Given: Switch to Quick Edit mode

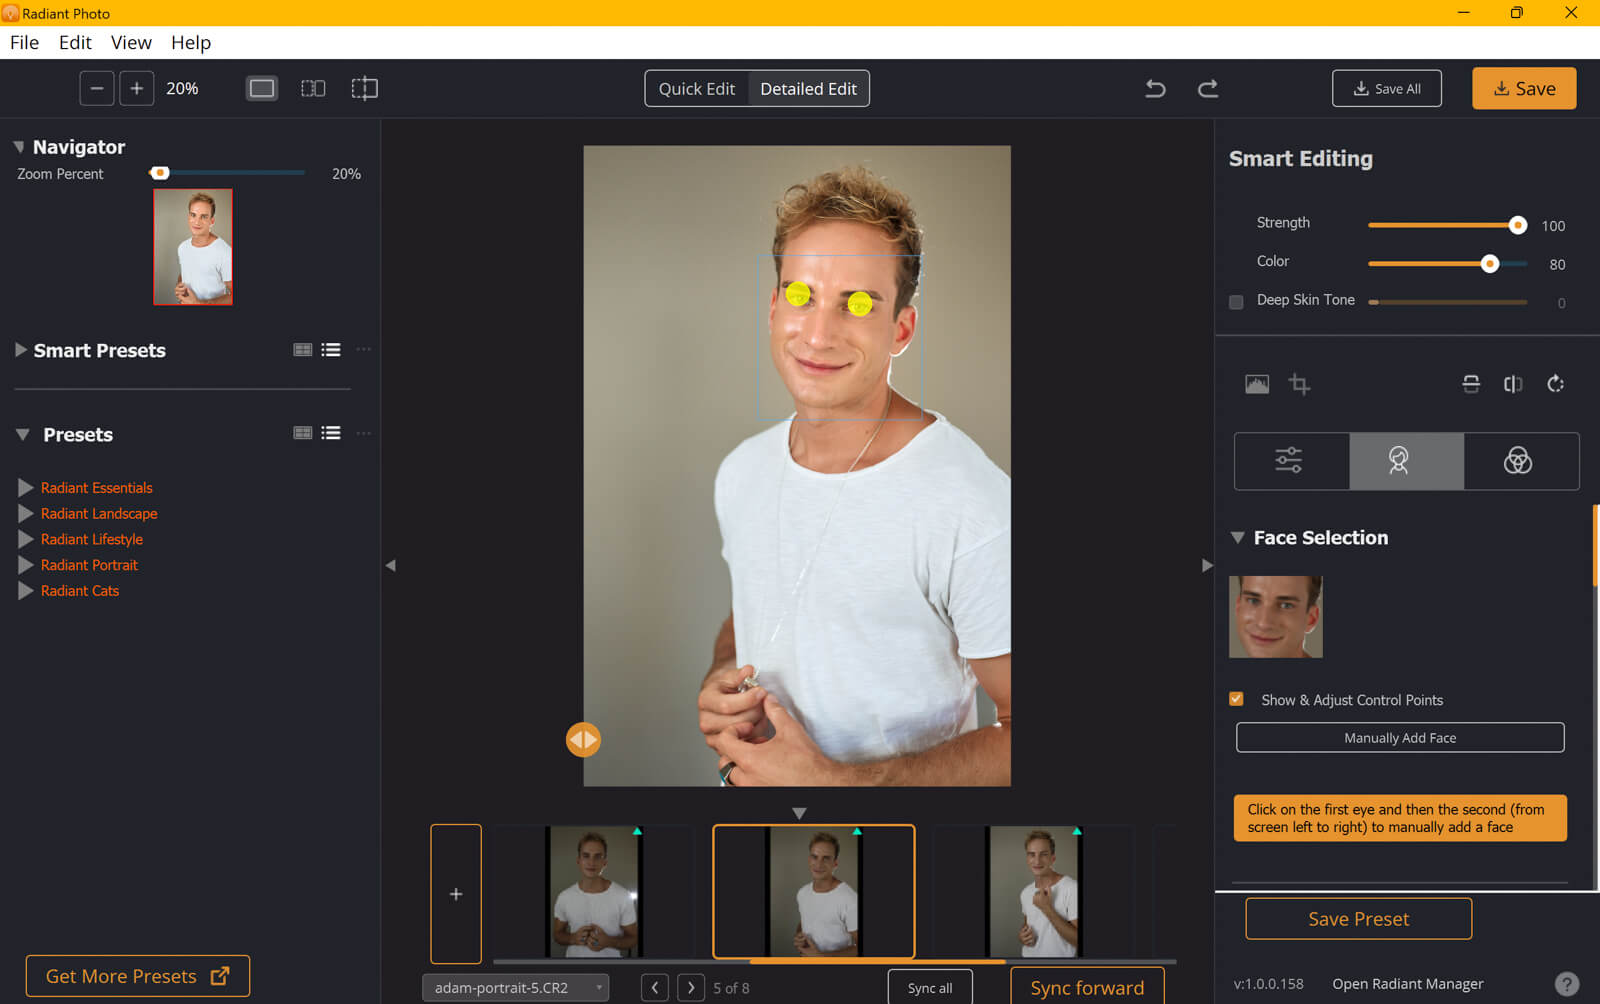Looking at the screenshot, I should tap(696, 88).
